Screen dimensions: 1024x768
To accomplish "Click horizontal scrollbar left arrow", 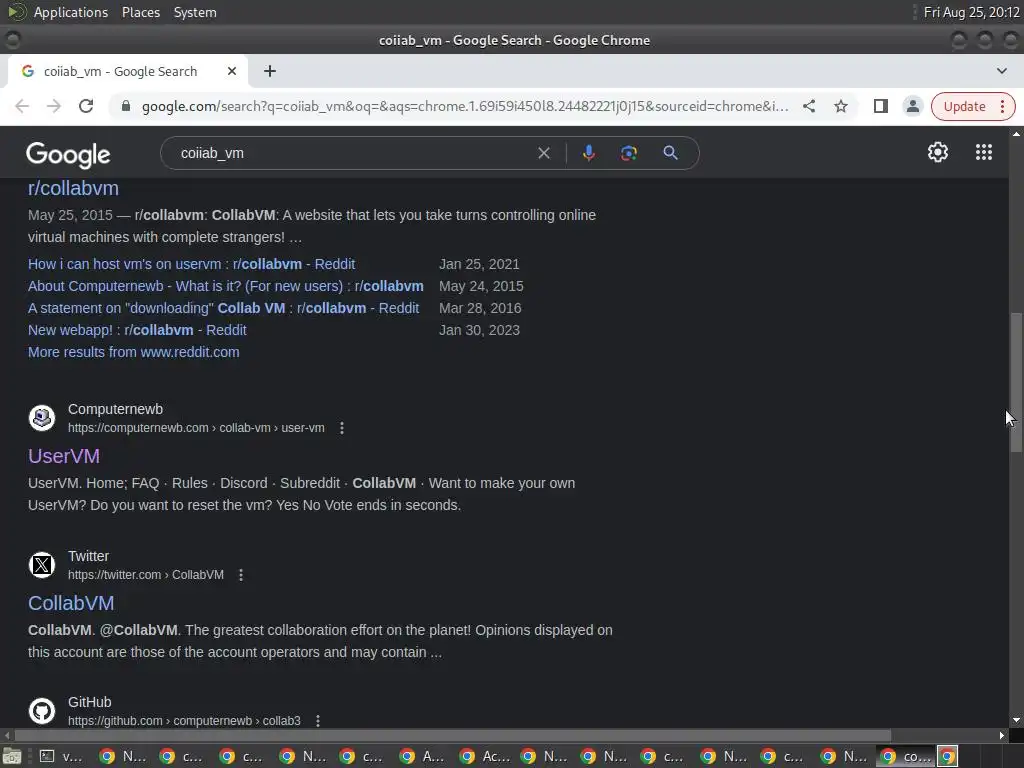I will [x=7, y=735].
